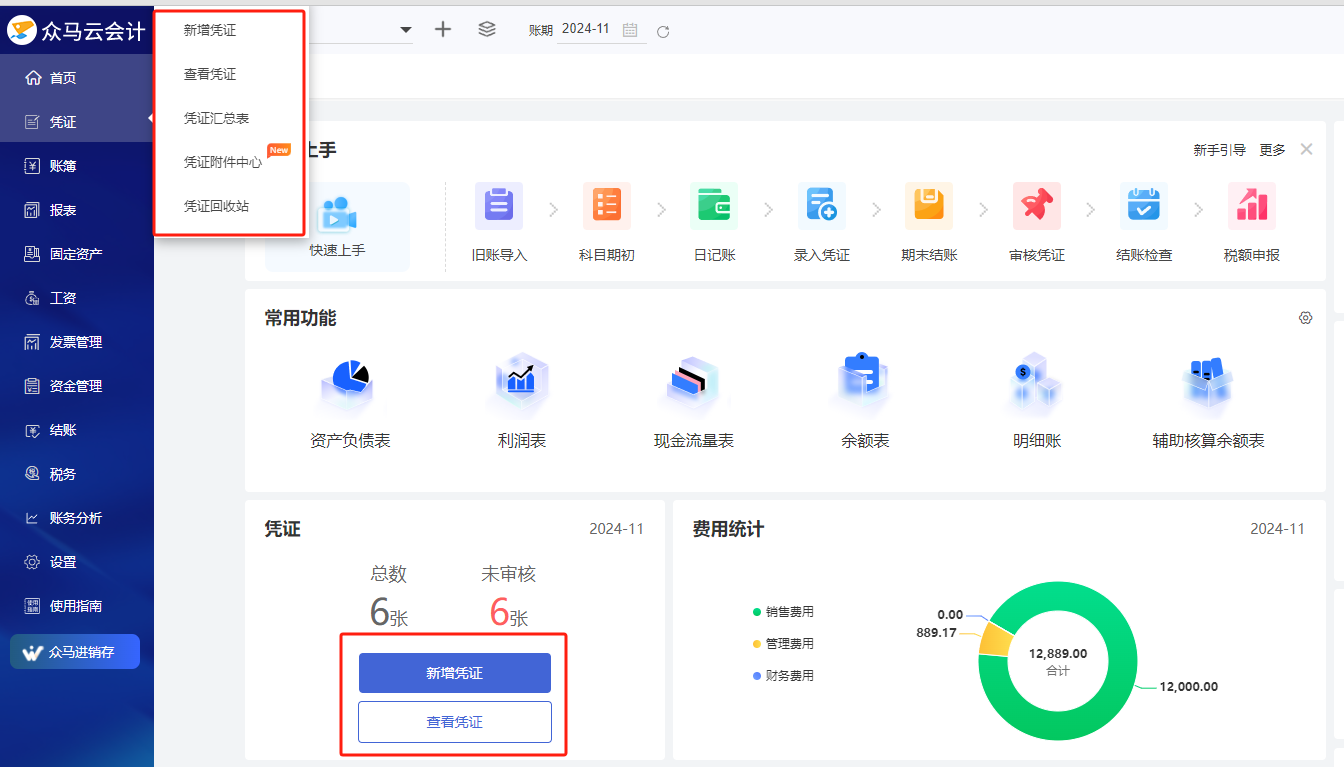Click the 设置 gear sidebar icon

pos(32,562)
